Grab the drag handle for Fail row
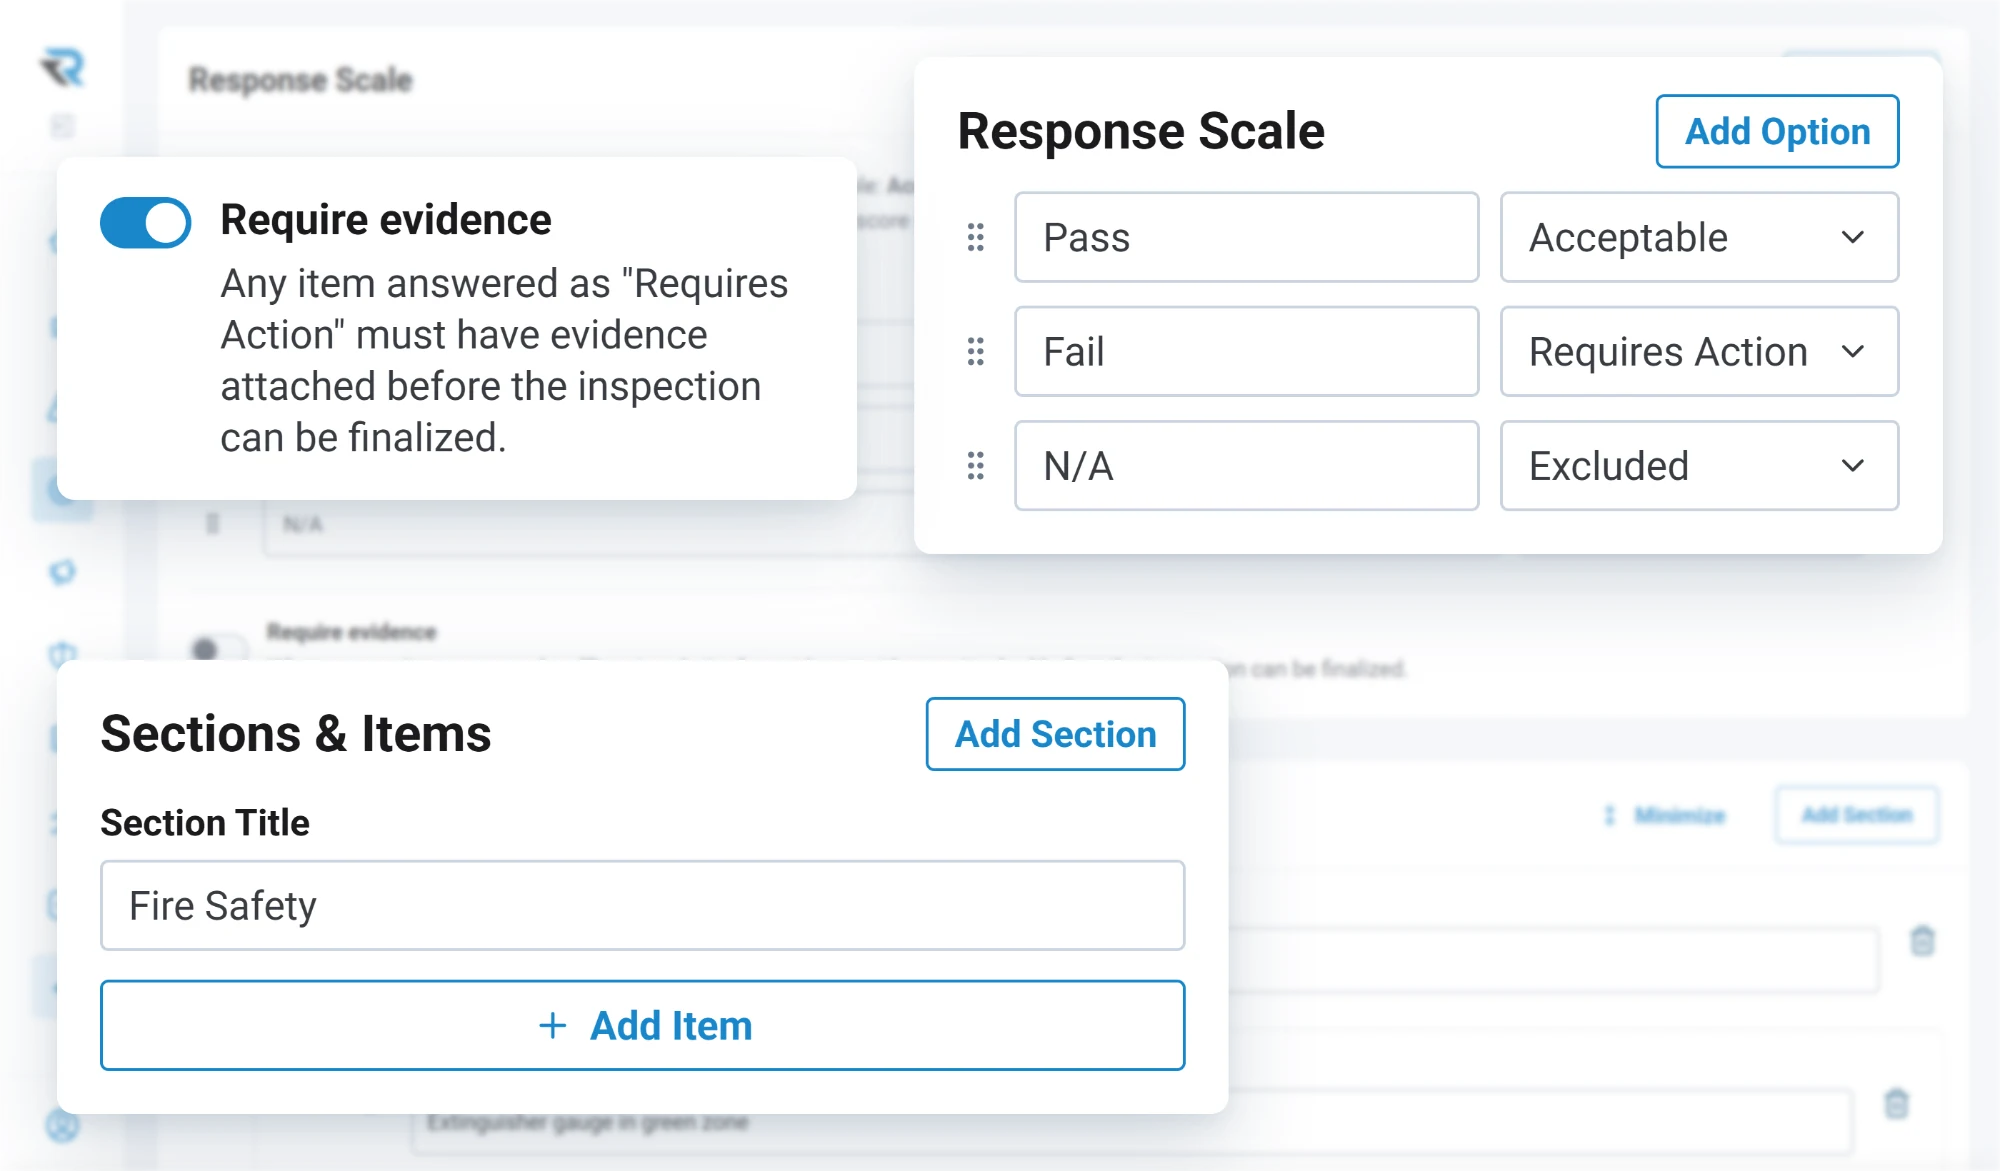The height and width of the screenshot is (1171, 2000). click(x=976, y=351)
